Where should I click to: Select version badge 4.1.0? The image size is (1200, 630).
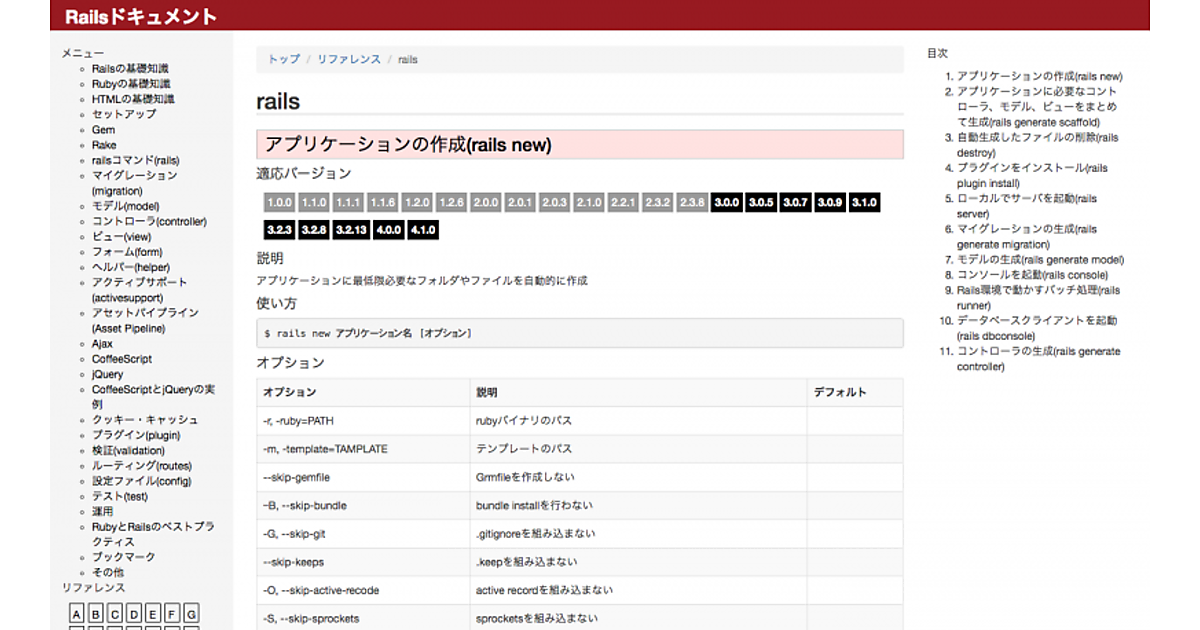[422, 230]
